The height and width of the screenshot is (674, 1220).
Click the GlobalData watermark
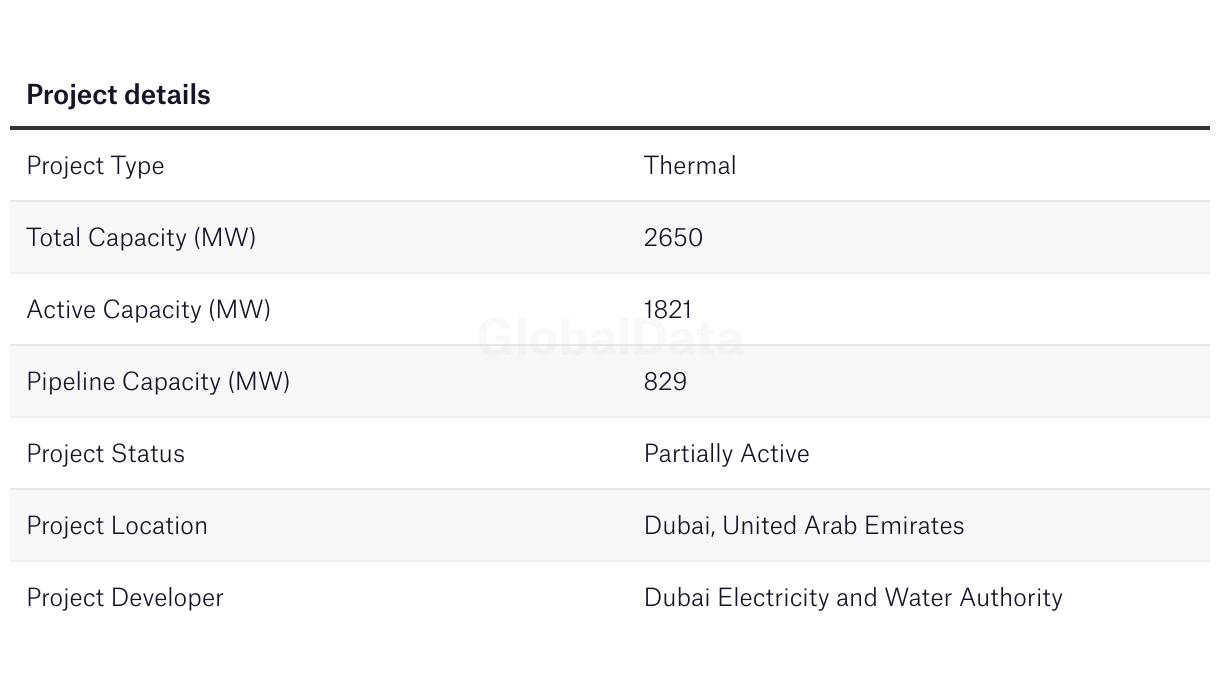610,338
